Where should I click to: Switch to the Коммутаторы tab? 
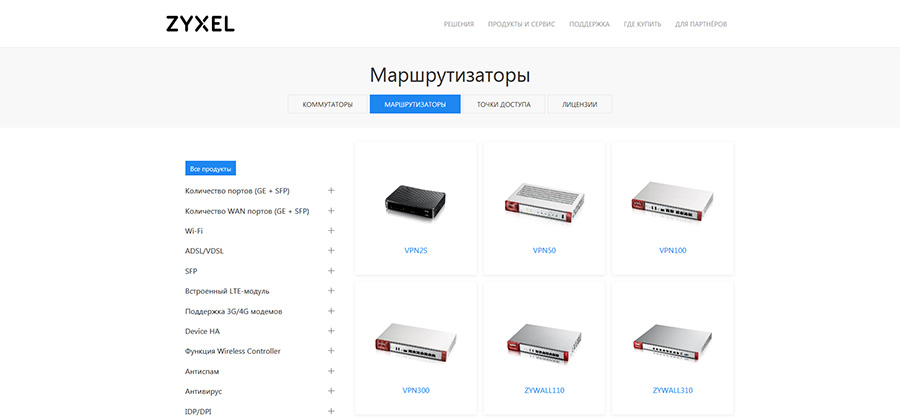tap(327, 104)
